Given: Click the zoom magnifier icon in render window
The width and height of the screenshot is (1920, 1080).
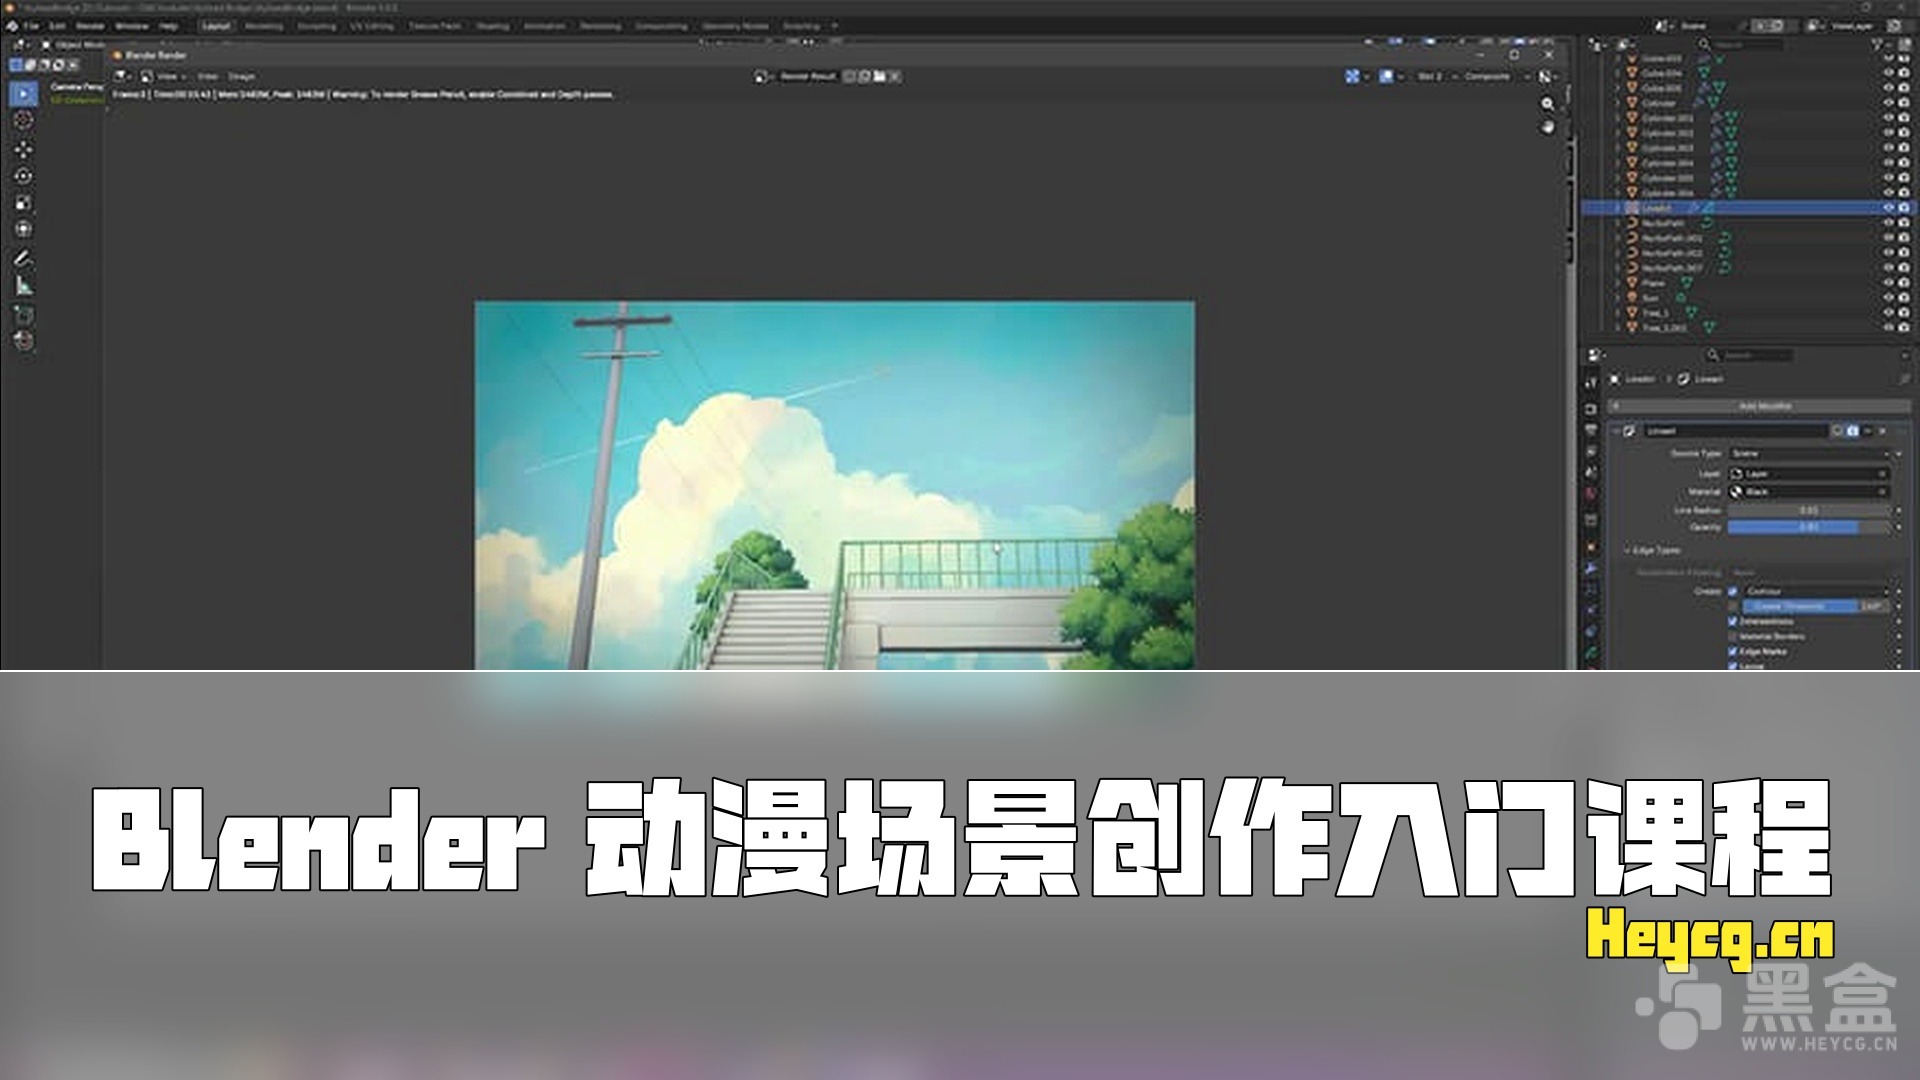Looking at the screenshot, I should (1548, 104).
